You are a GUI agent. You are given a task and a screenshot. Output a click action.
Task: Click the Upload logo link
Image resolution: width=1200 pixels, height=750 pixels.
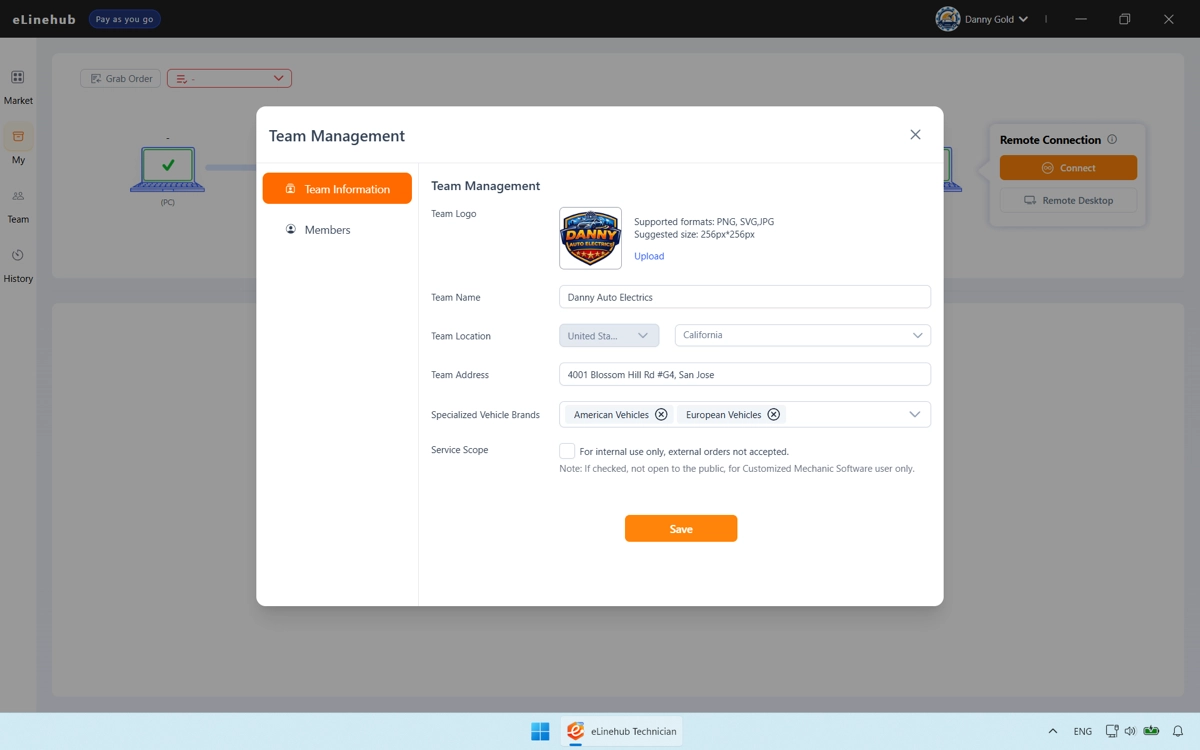(649, 256)
